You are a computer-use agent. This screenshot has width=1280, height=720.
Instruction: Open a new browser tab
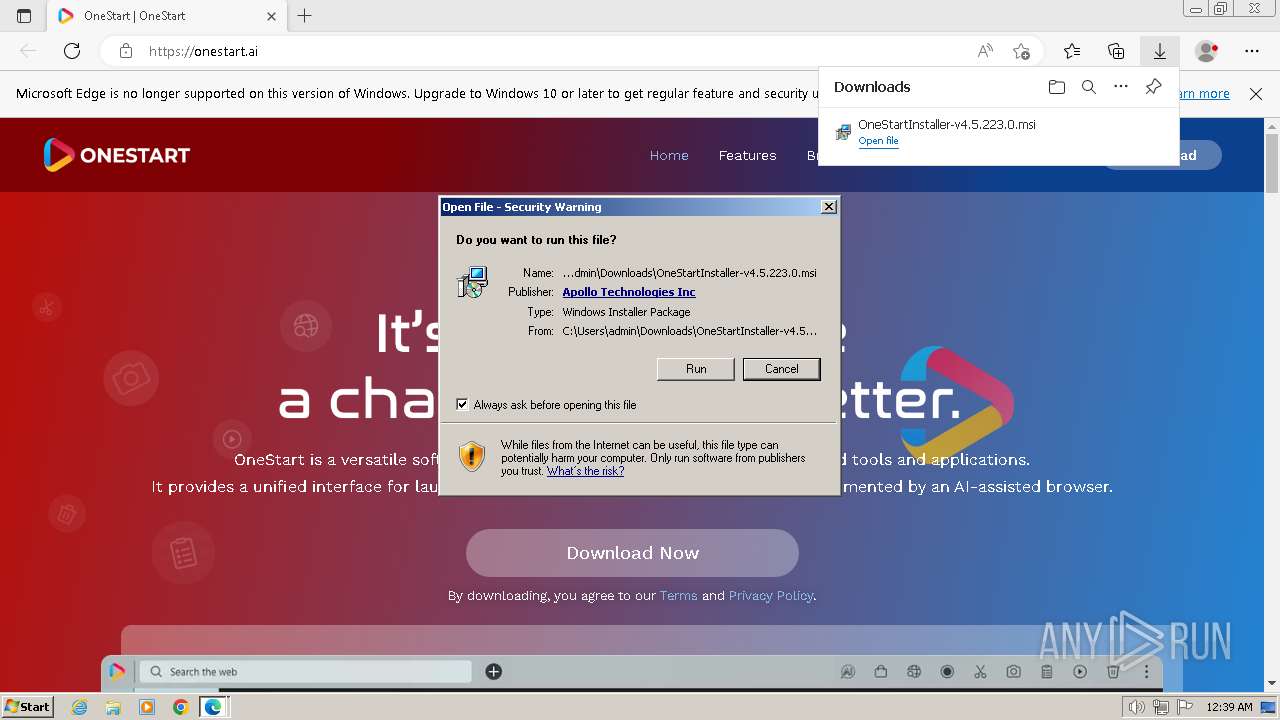(305, 16)
